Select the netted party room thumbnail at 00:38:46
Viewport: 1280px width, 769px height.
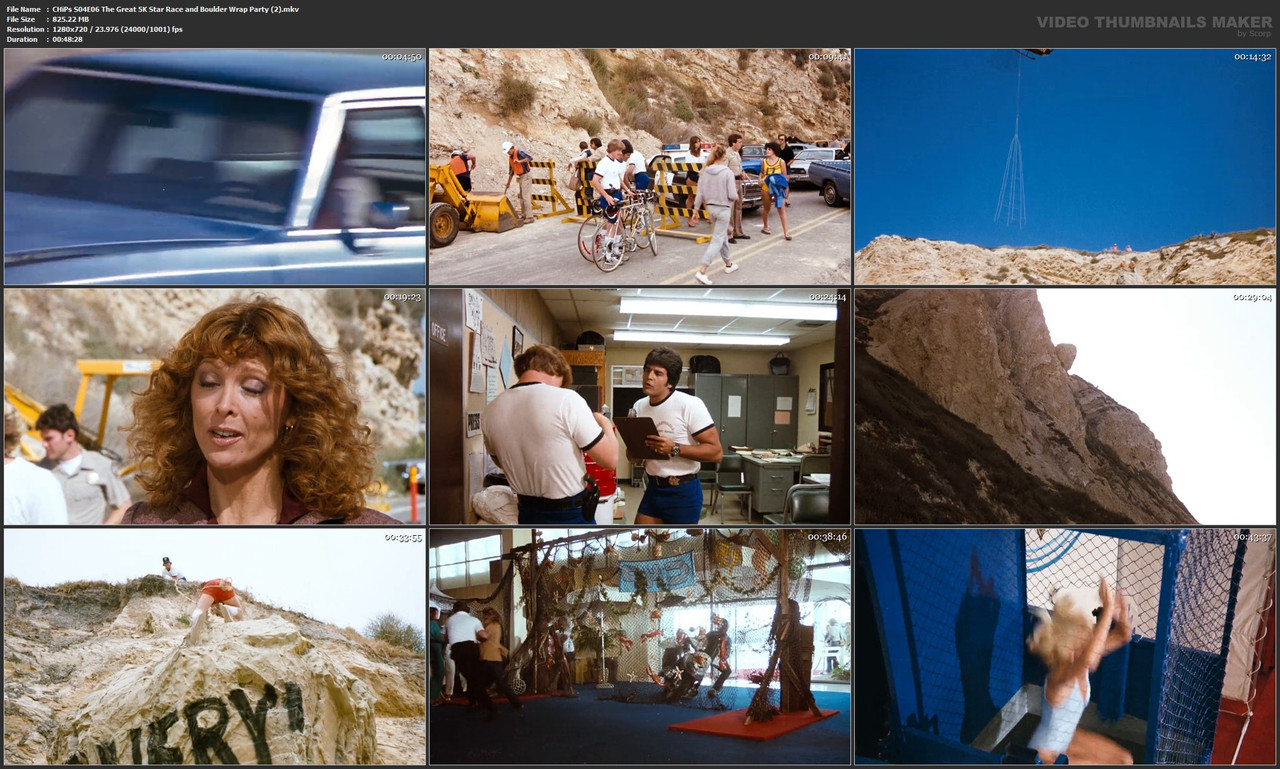640,647
